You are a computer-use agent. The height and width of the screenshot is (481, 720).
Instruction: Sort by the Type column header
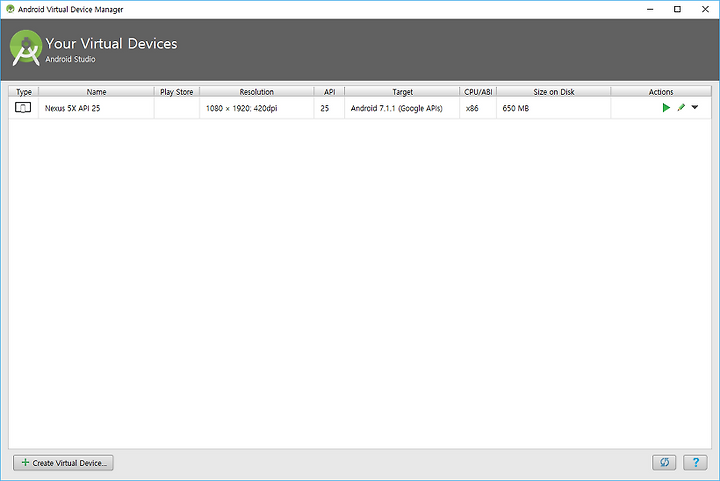pos(24,92)
